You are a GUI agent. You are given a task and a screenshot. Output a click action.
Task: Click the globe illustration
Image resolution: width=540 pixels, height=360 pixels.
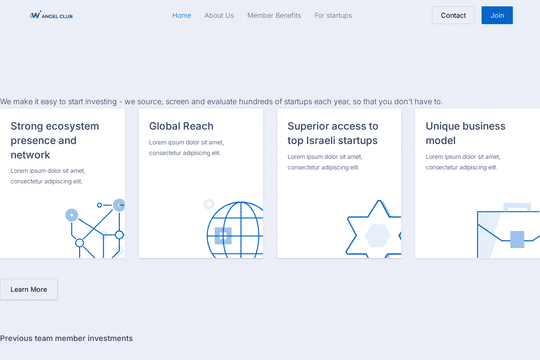coord(233,228)
